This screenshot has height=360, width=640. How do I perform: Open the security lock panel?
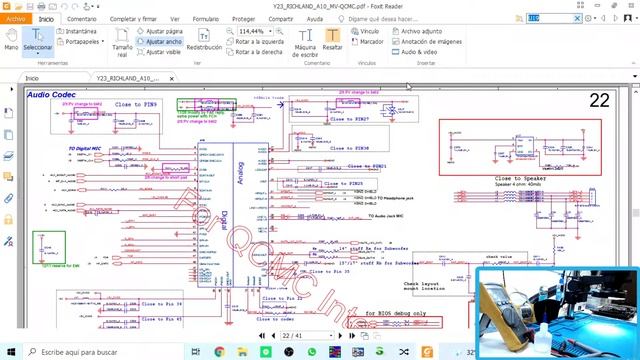click(x=8, y=220)
